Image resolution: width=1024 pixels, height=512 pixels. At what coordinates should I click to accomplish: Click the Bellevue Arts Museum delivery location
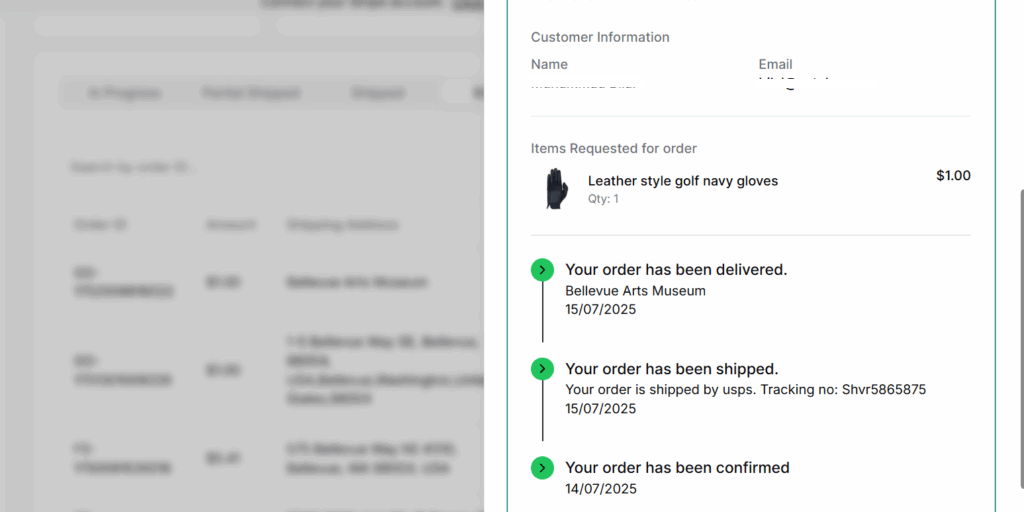pos(635,291)
